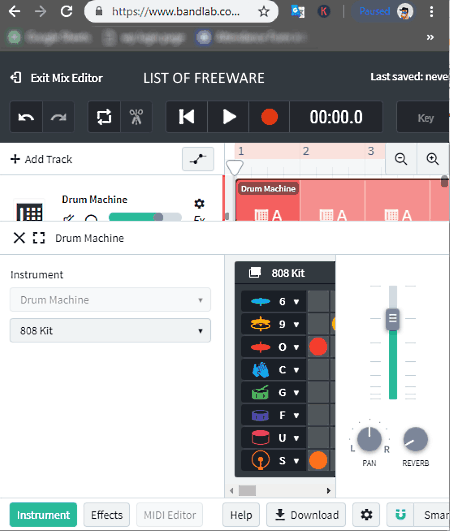Click the Drum Machine track grid icon
Screen dimensions: 450x531
(x=29, y=212)
